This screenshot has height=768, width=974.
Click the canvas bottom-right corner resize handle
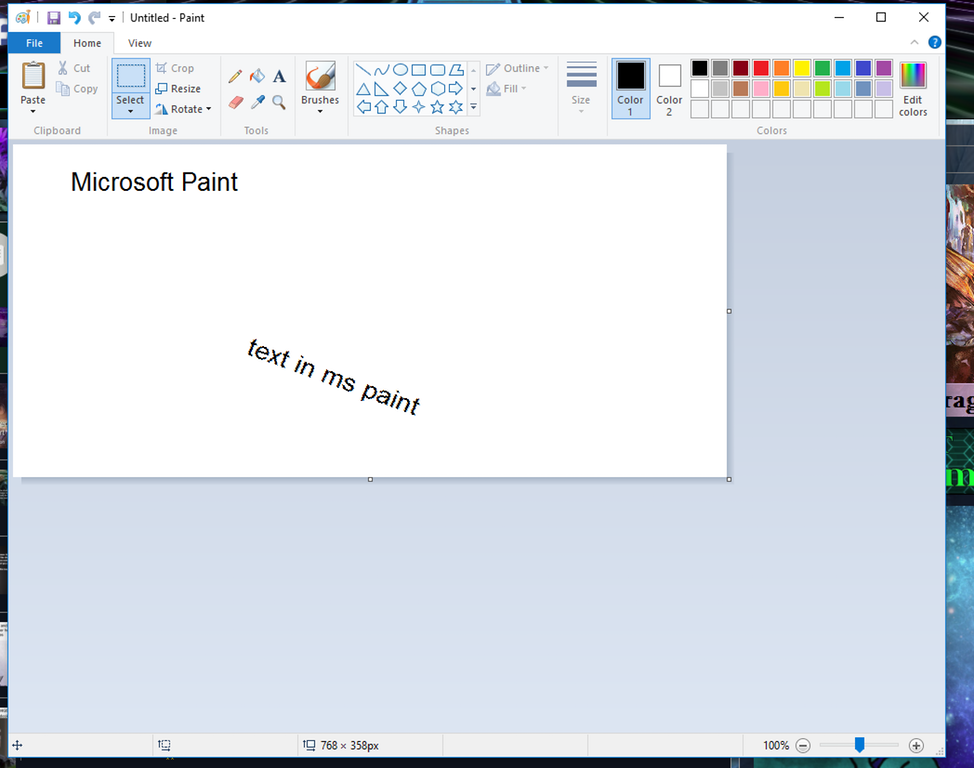729,480
